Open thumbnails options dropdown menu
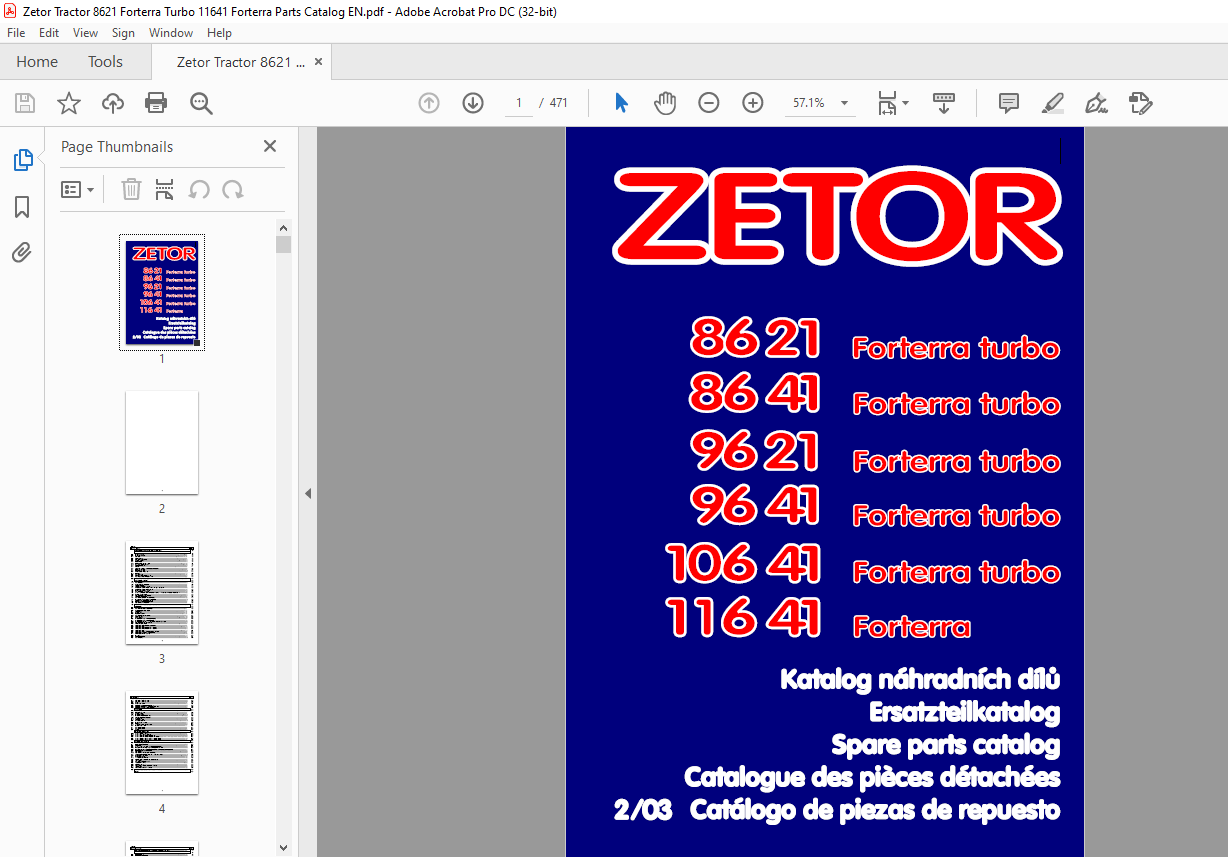Viewport: 1228px width, 857px height. point(77,189)
